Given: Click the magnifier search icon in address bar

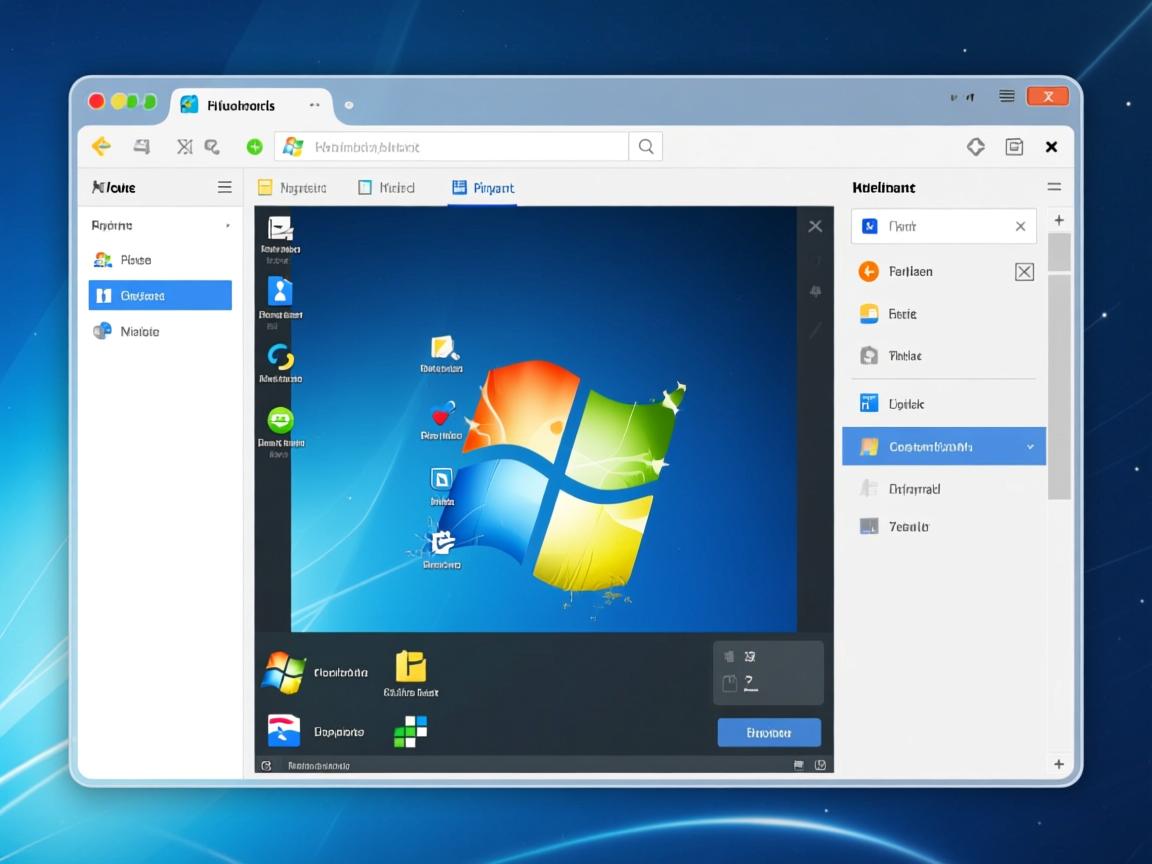Looking at the screenshot, I should click(646, 147).
